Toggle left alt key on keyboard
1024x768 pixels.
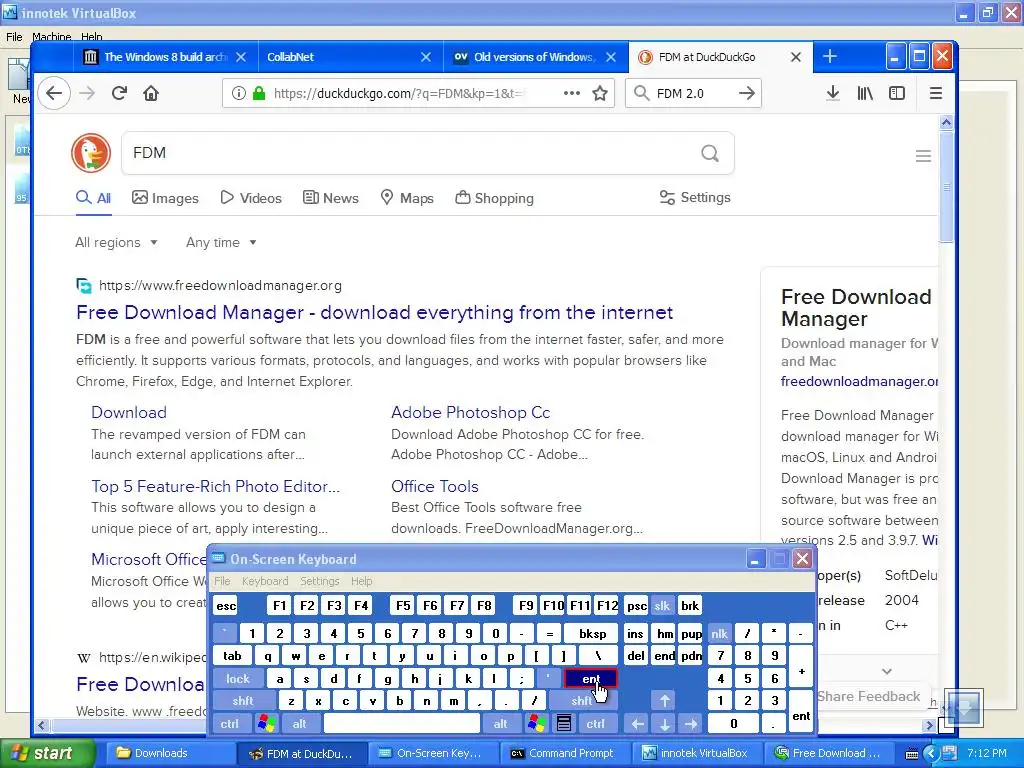(300, 724)
